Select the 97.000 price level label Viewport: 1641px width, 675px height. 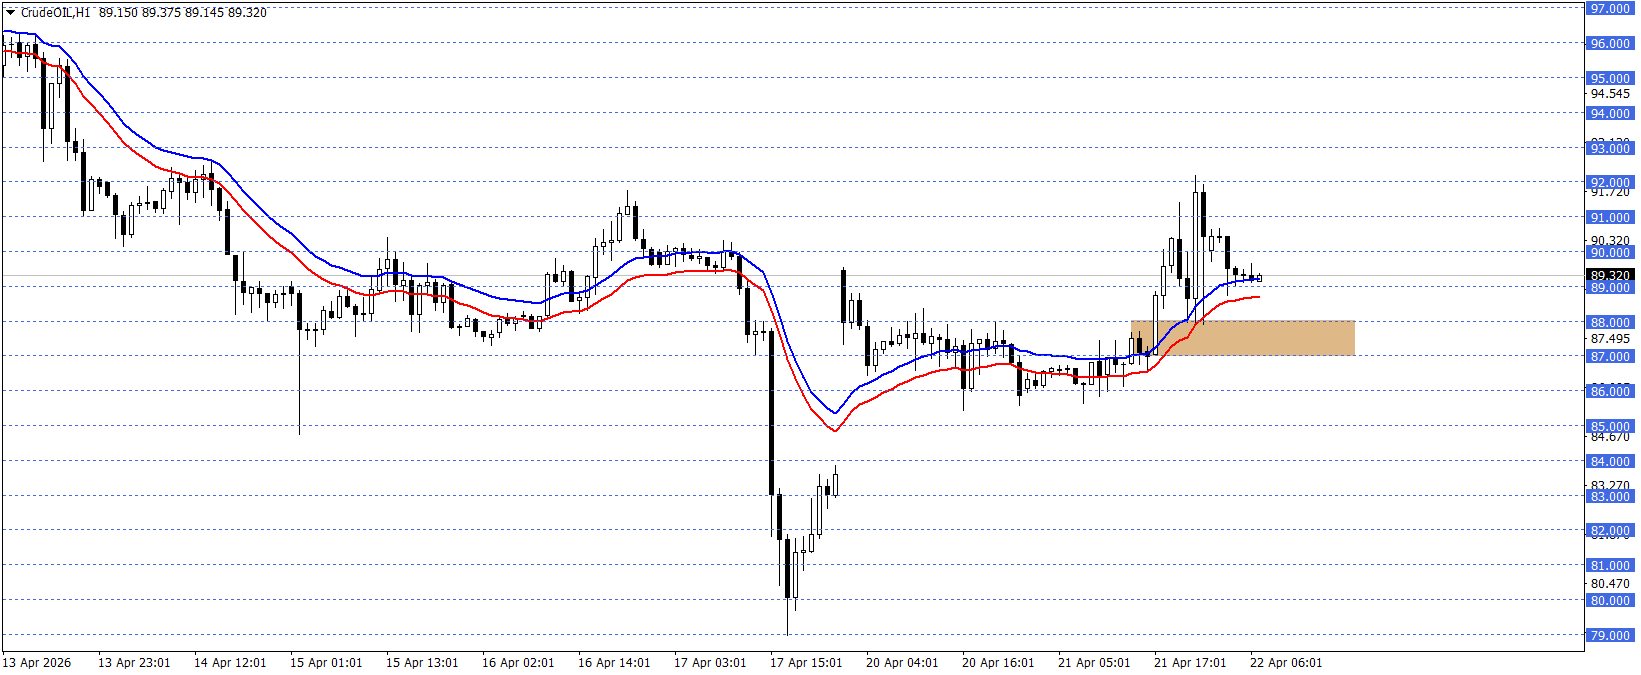pyautogui.click(x=1610, y=9)
